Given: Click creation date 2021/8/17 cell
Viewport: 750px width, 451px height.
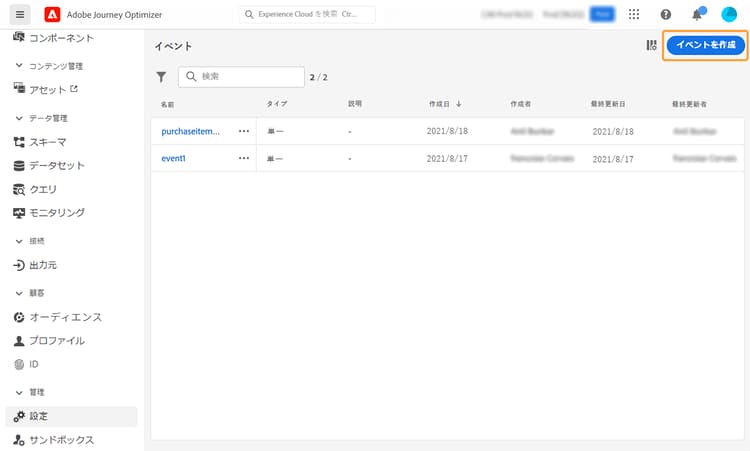Looking at the screenshot, I should tap(447, 158).
